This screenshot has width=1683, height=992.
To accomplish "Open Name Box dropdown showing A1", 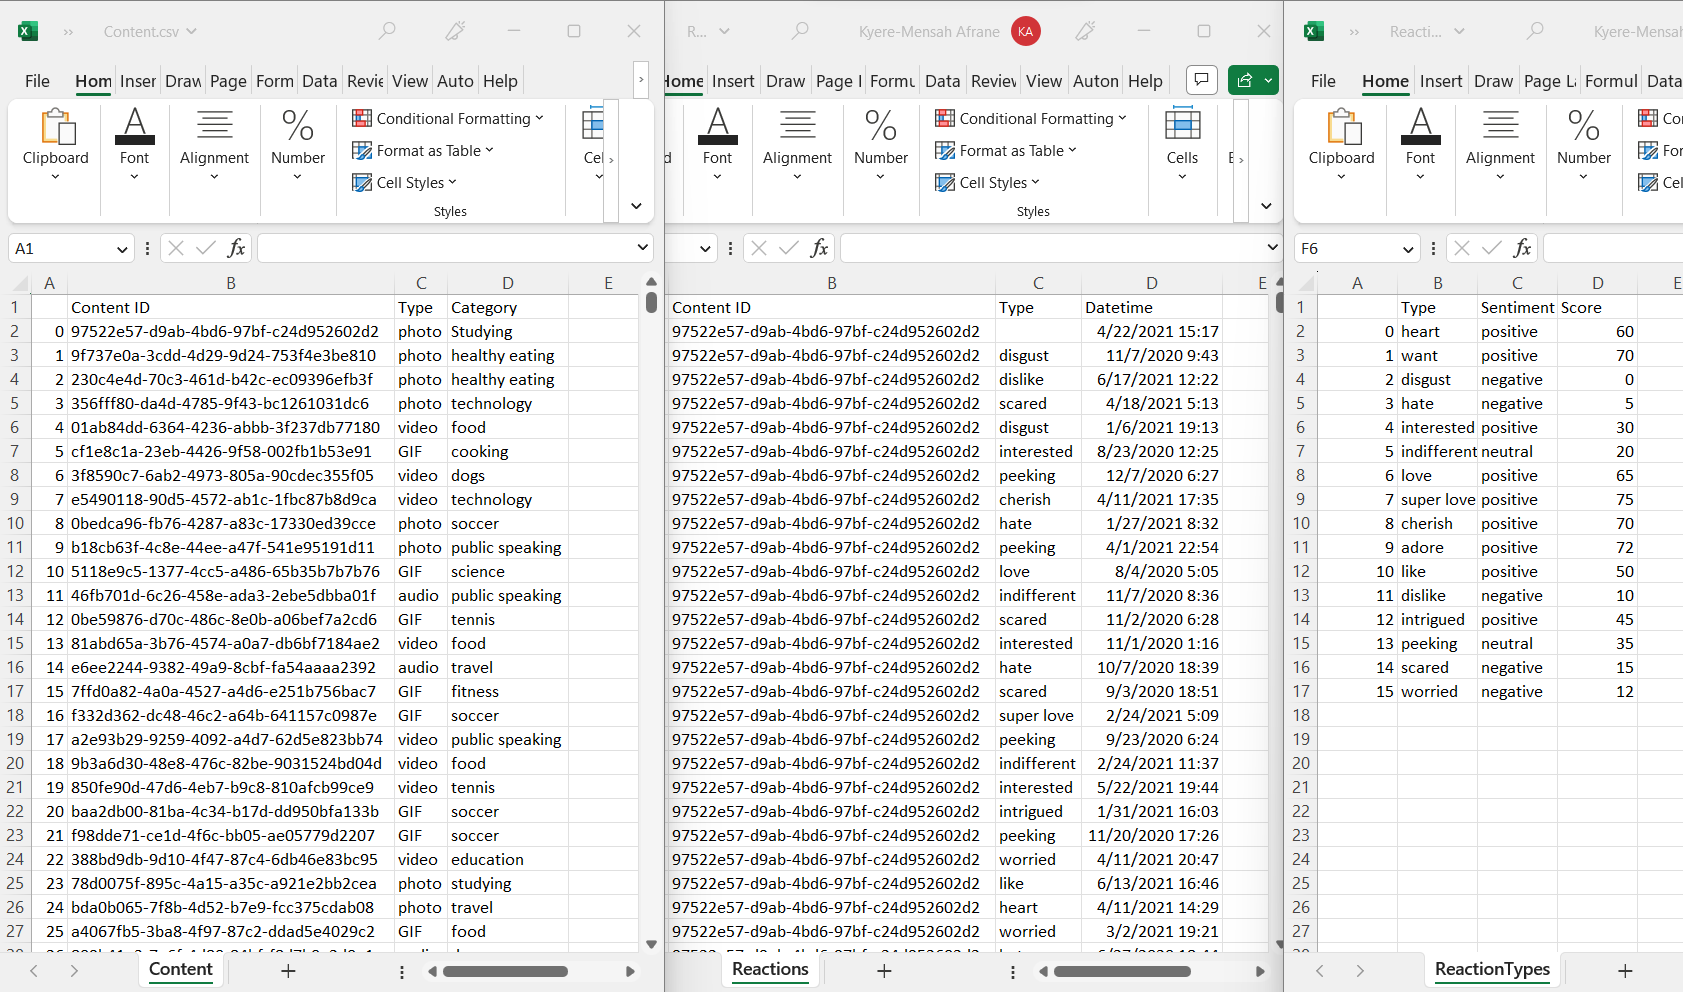I will [x=122, y=249].
